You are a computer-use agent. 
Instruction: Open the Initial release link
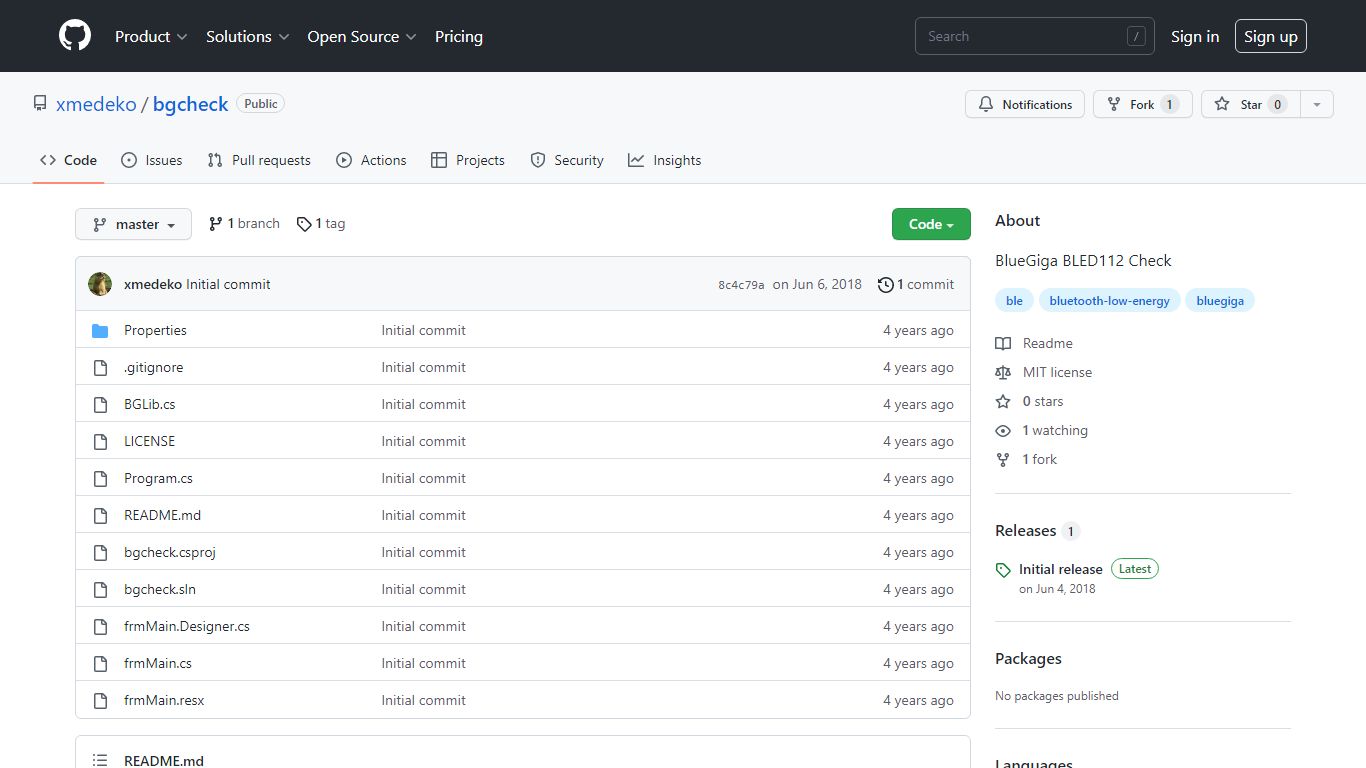[1060, 569]
